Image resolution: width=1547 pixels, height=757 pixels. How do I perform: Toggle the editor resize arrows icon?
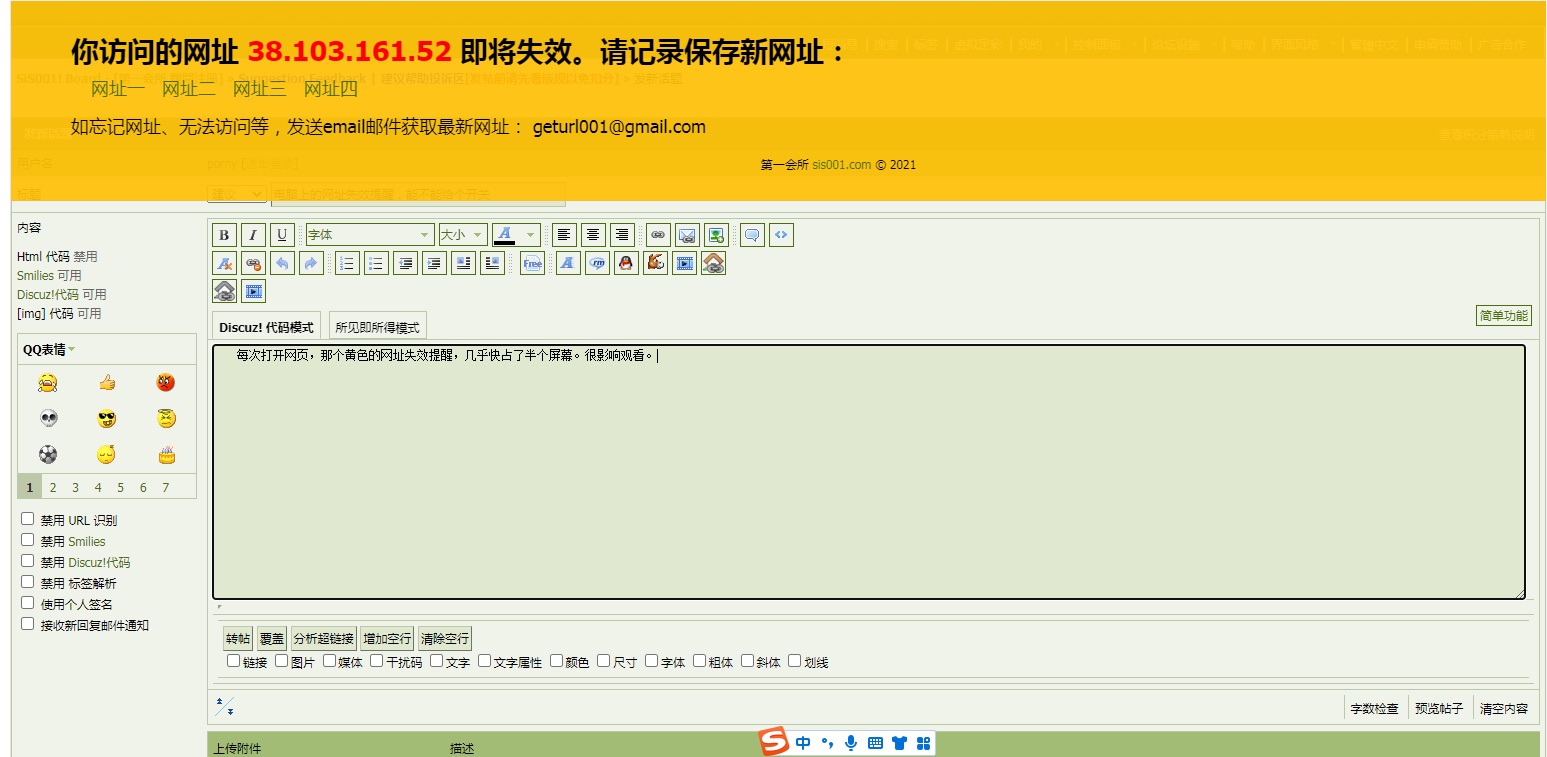point(225,706)
